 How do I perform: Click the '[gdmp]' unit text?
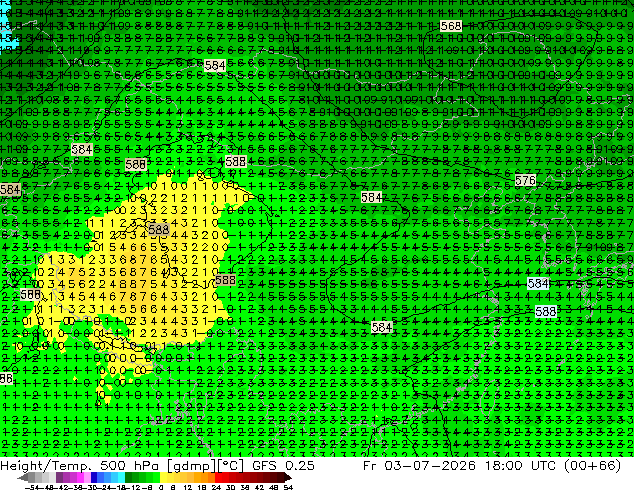click(x=192, y=466)
